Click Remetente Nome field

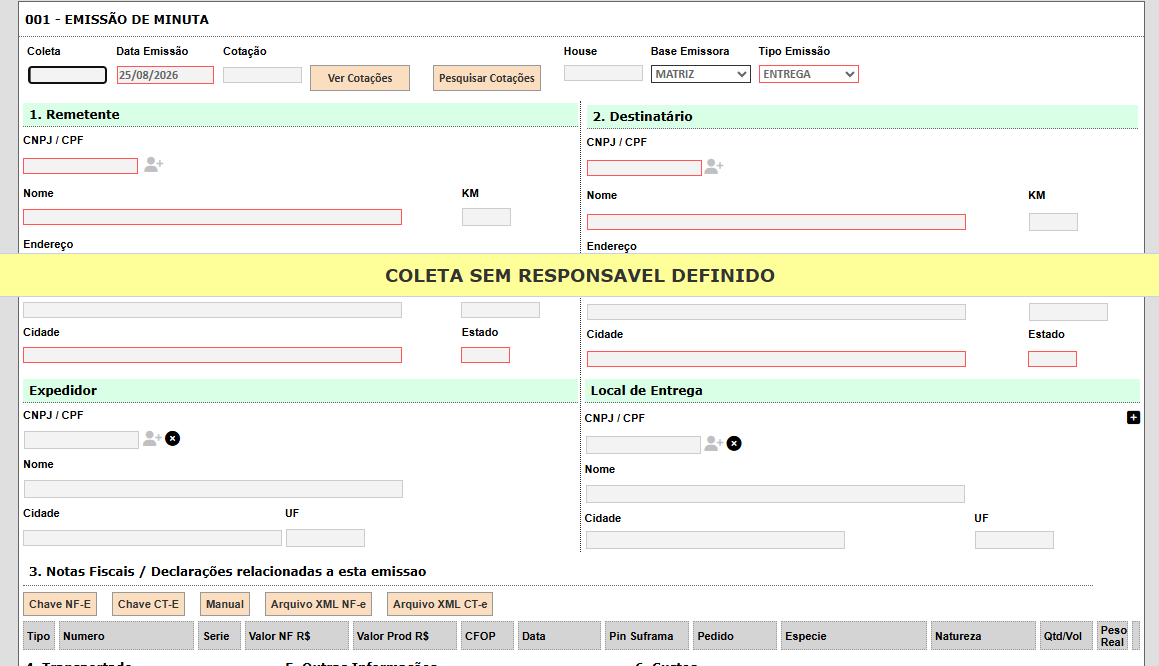point(212,217)
